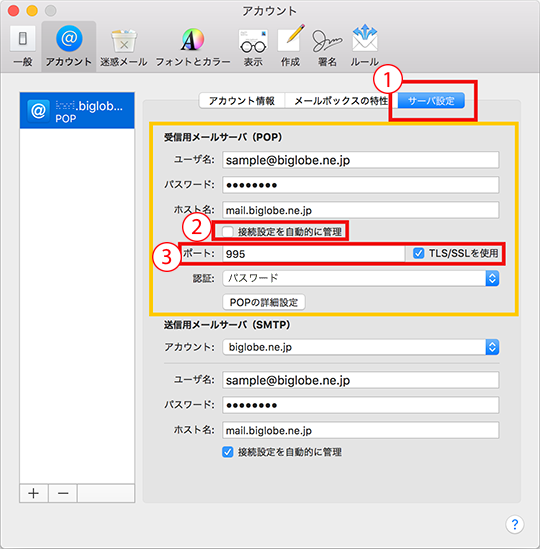Minimize the window with yellow button

point(32,11)
